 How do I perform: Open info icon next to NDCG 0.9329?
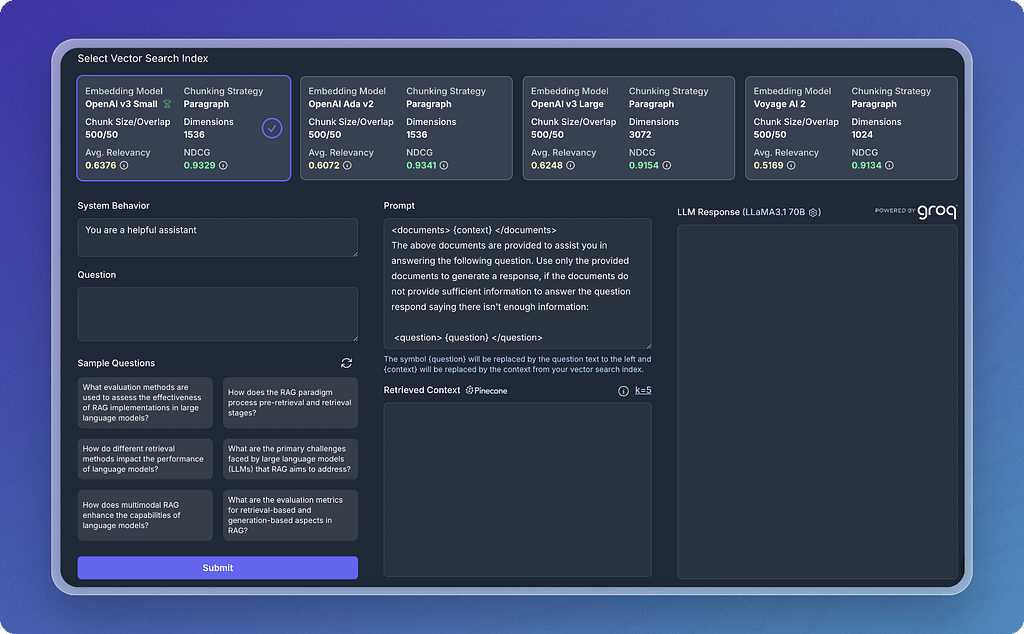coord(223,165)
